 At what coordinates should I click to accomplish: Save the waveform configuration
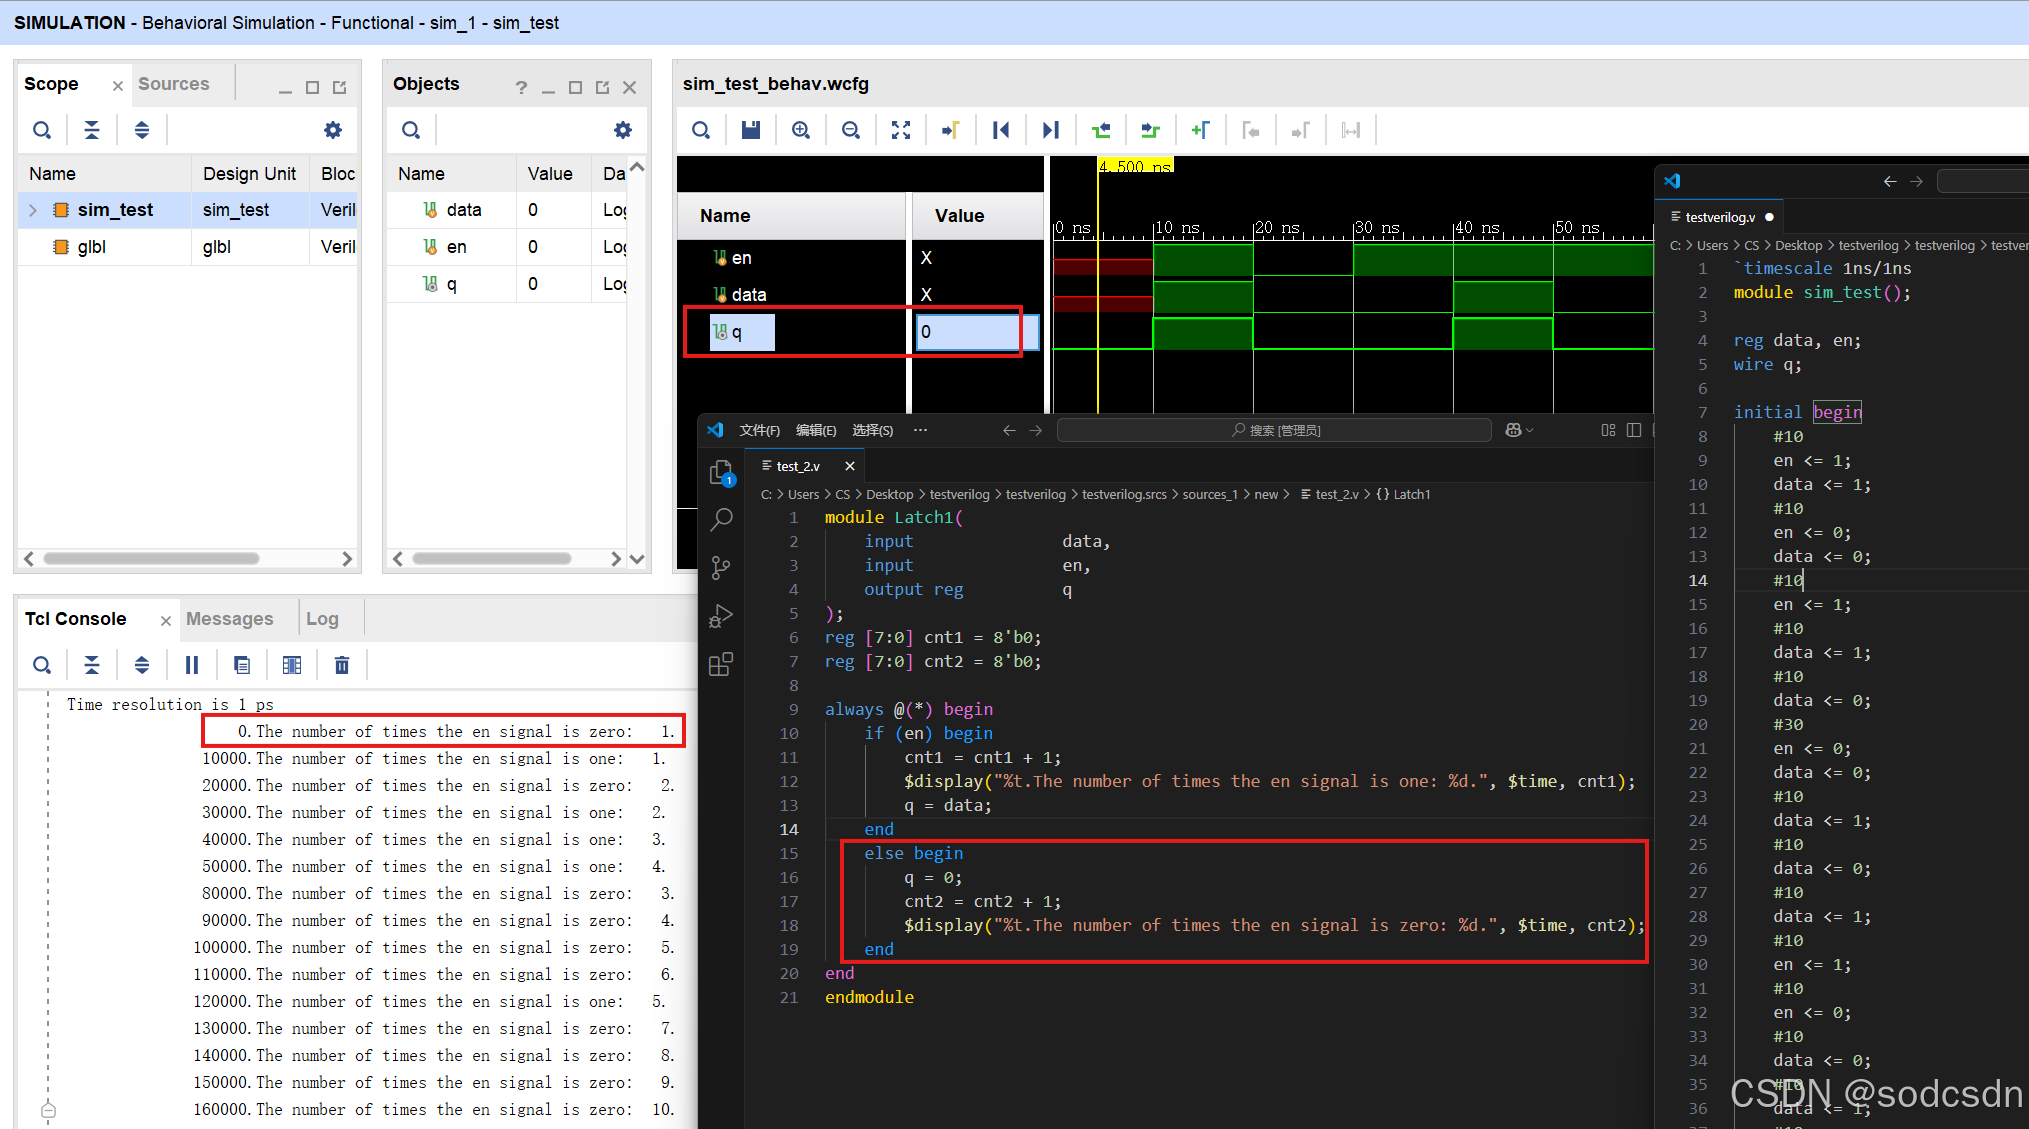(x=751, y=130)
